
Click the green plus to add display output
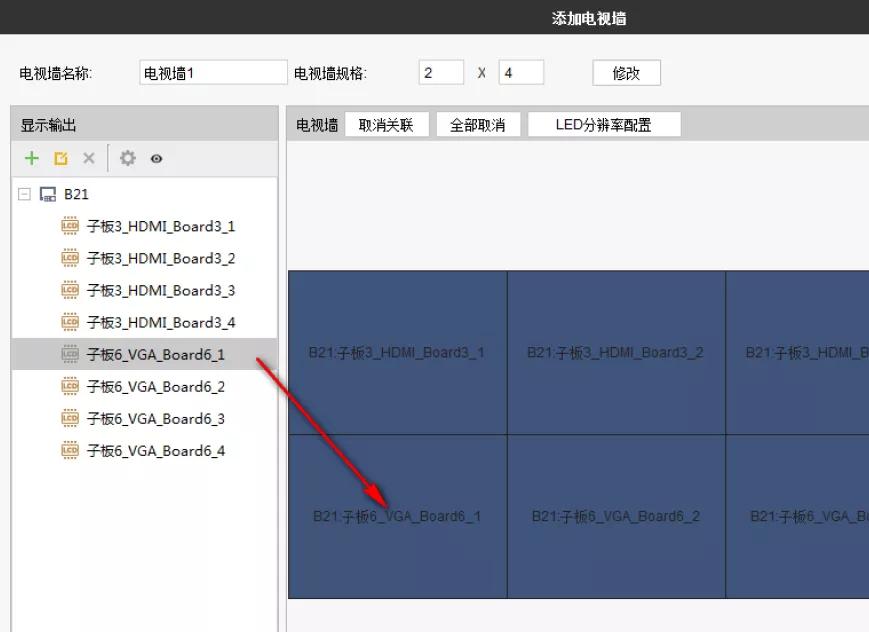pyautogui.click(x=31, y=157)
